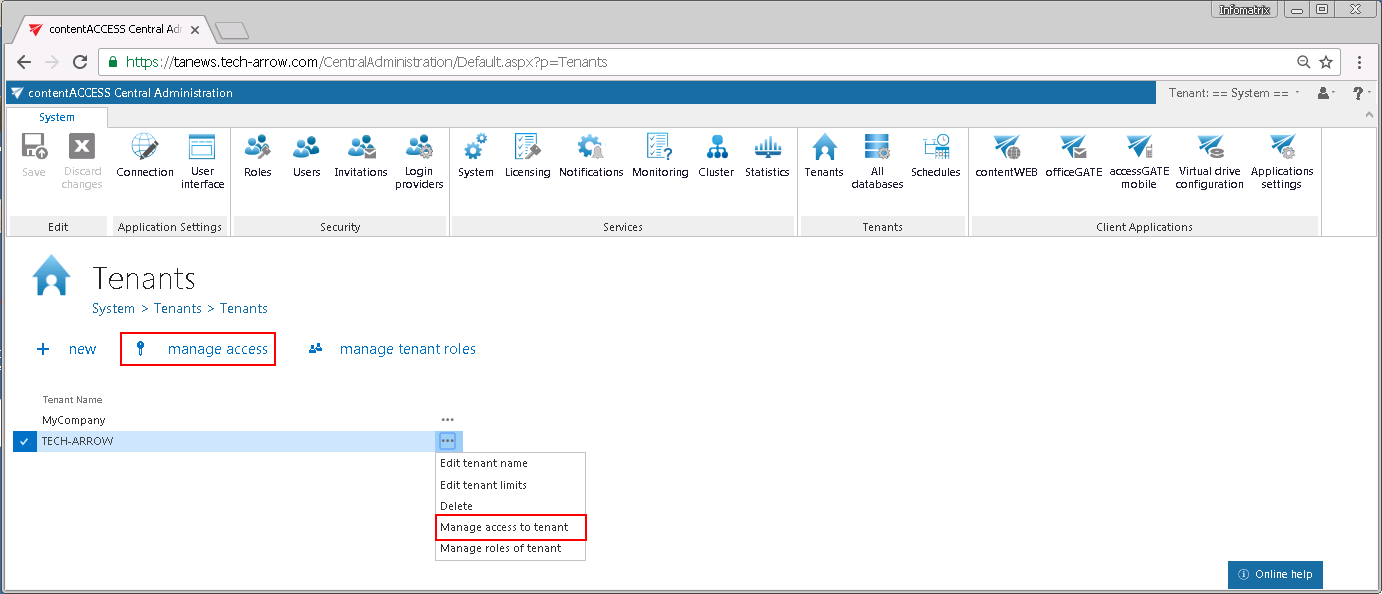The height and width of the screenshot is (594, 1382).
Task: Collapse the ribbon with the arrow
Action: [1369, 117]
